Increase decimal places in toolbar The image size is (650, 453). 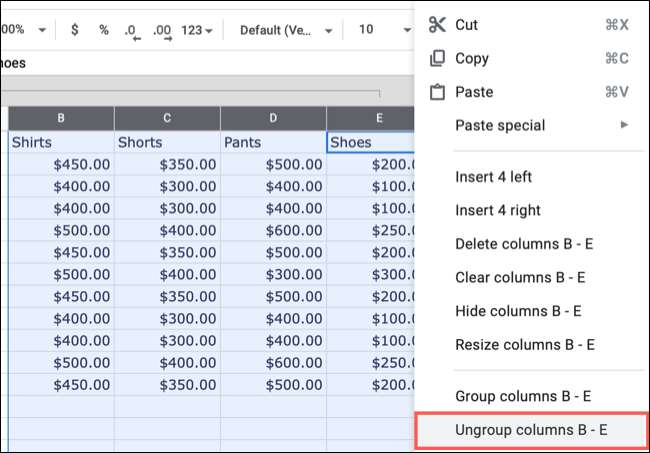[161, 30]
